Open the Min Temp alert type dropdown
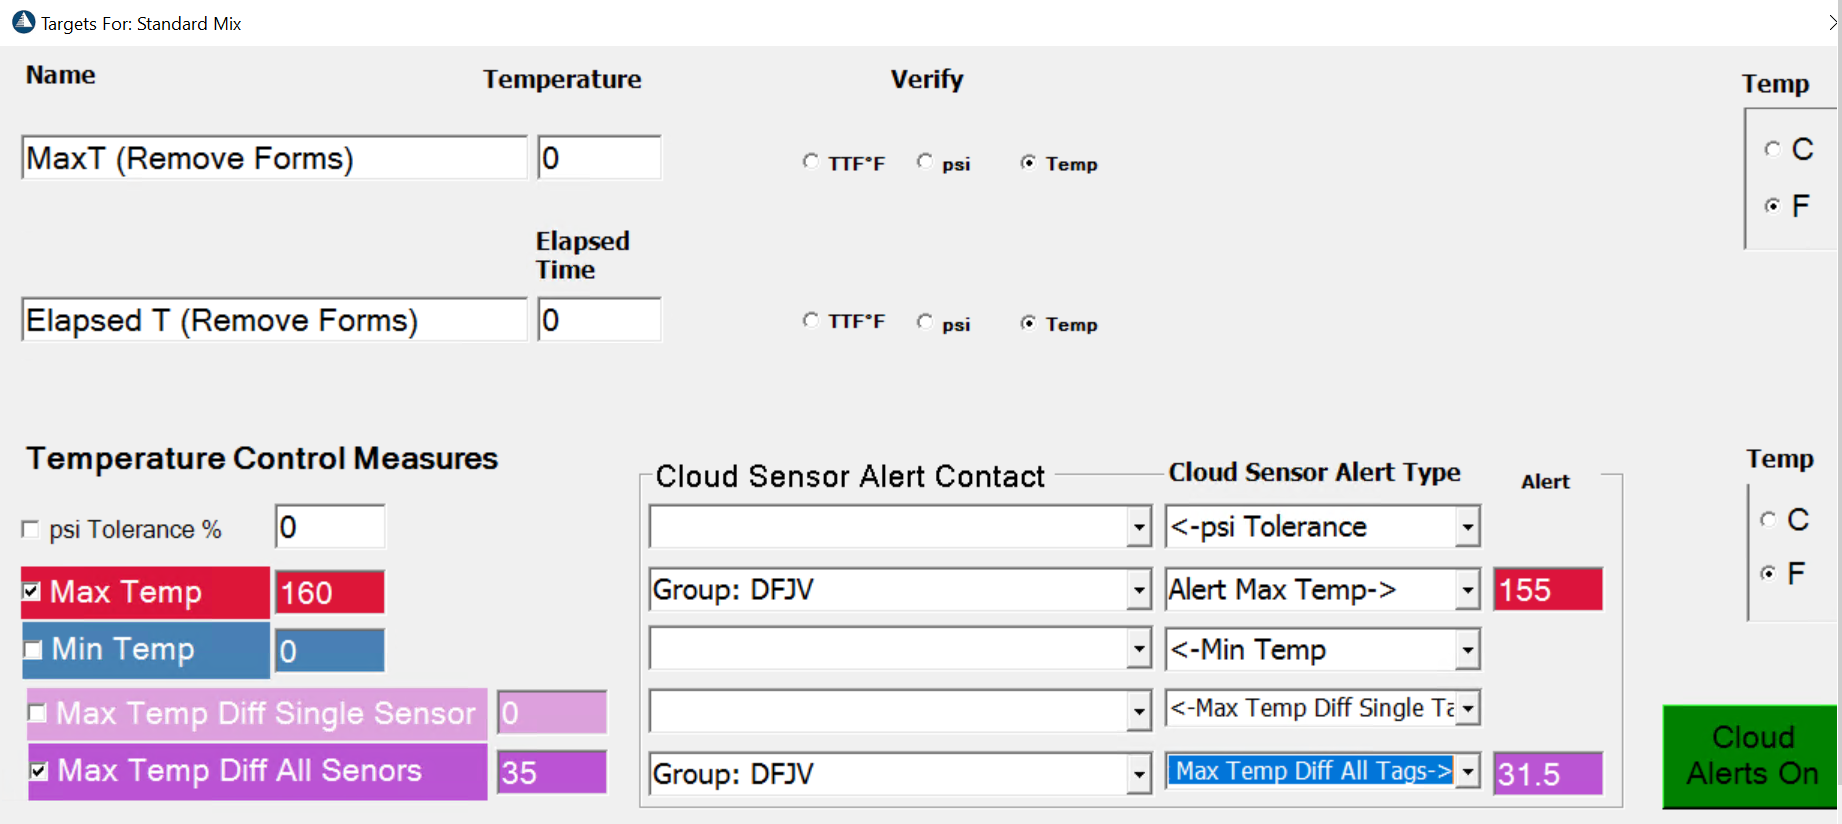The image size is (1842, 824). 1467,650
